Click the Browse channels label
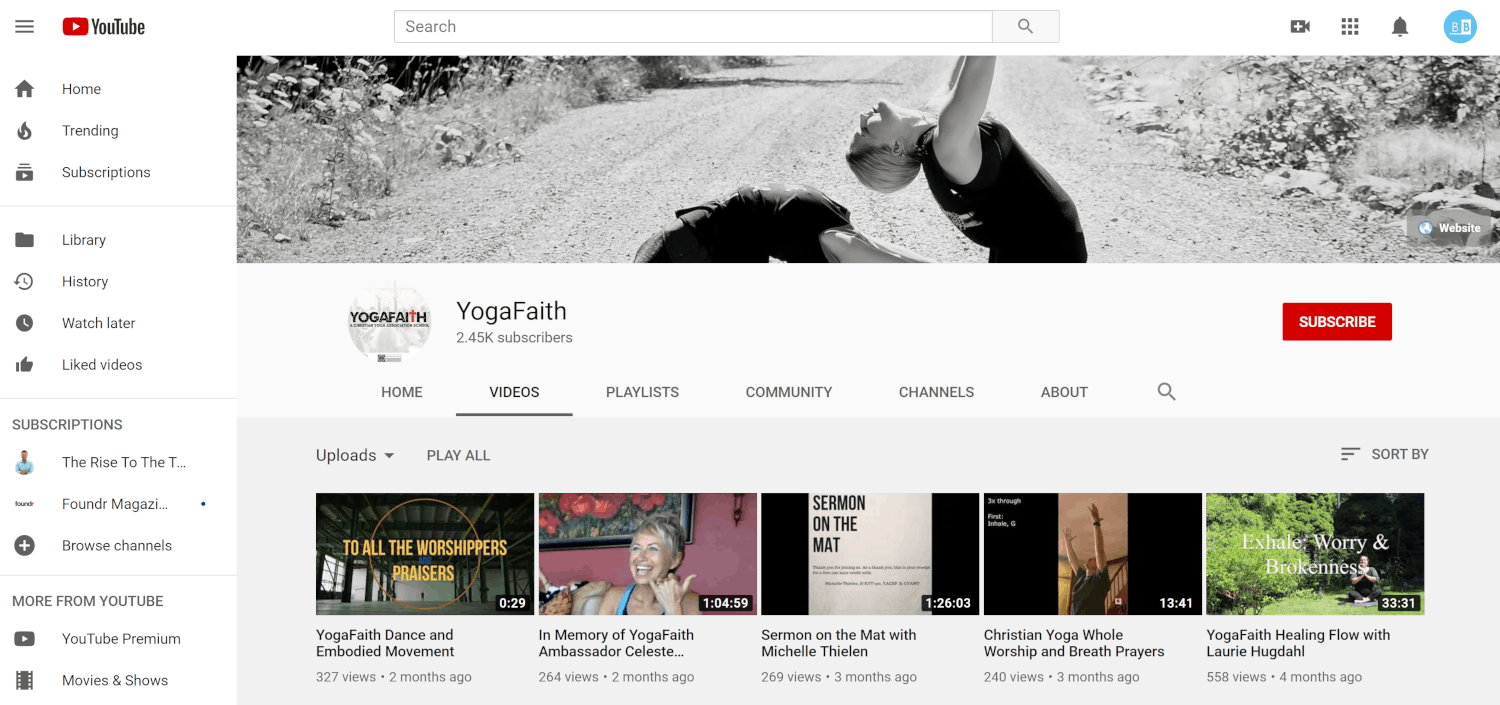This screenshot has width=1500, height=705. [117, 546]
